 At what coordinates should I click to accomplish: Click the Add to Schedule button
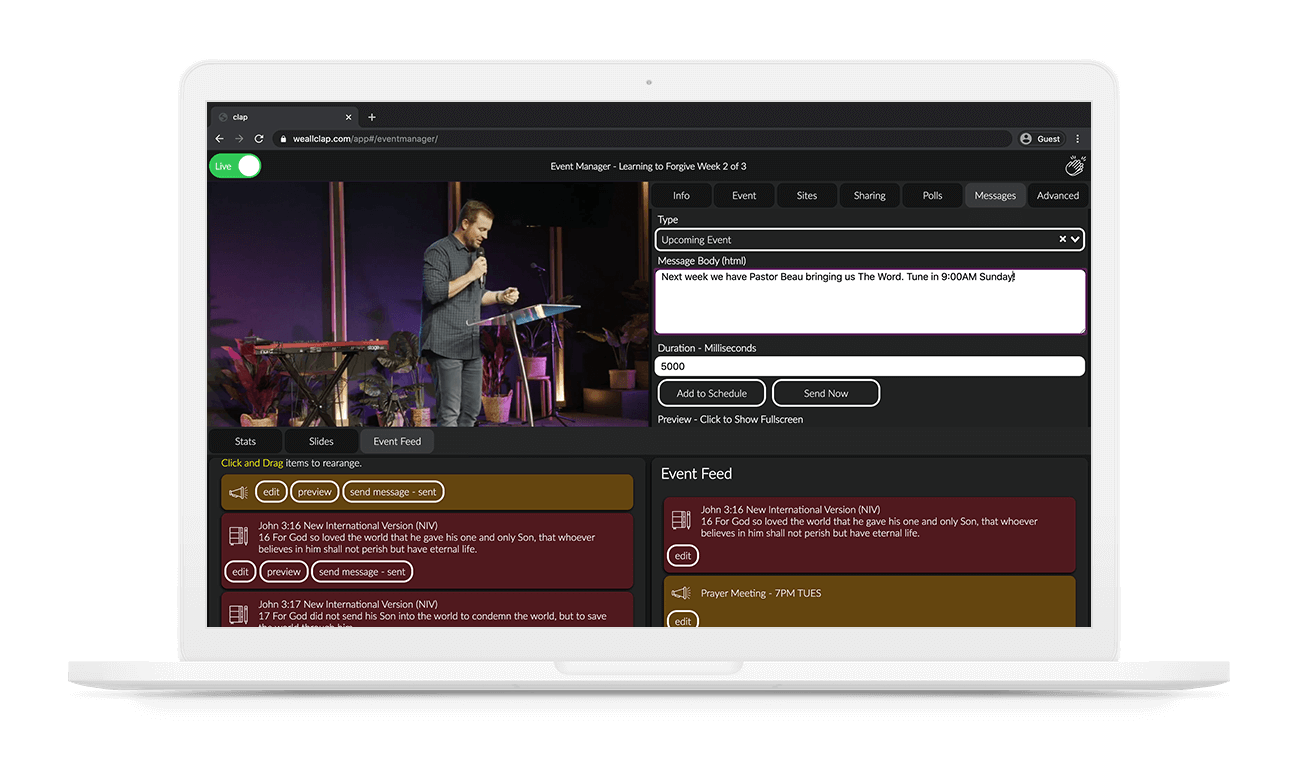712,394
